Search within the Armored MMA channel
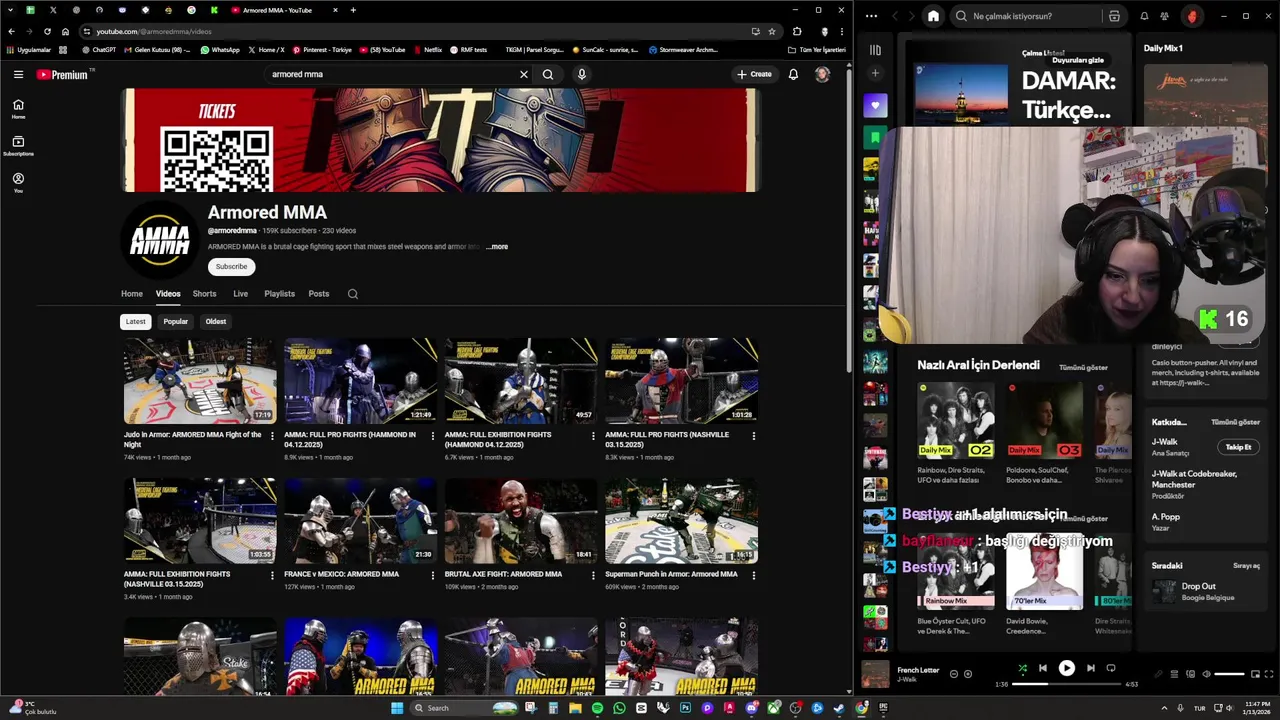This screenshot has height=720, width=1280. [x=352, y=294]
